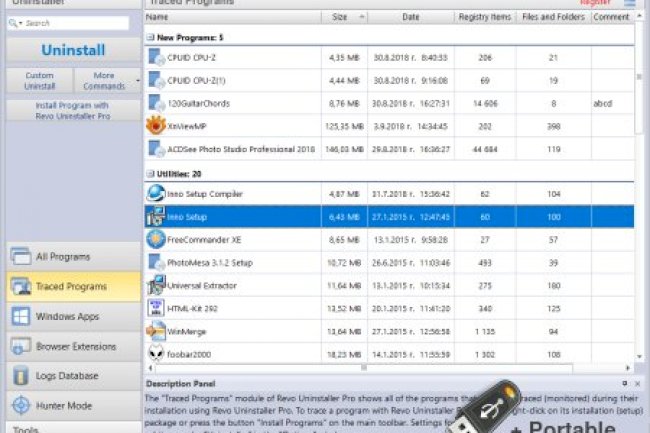Screen dimensions: 650x433
Task: Open the Windows Apps module
Action: click(70, 316)
